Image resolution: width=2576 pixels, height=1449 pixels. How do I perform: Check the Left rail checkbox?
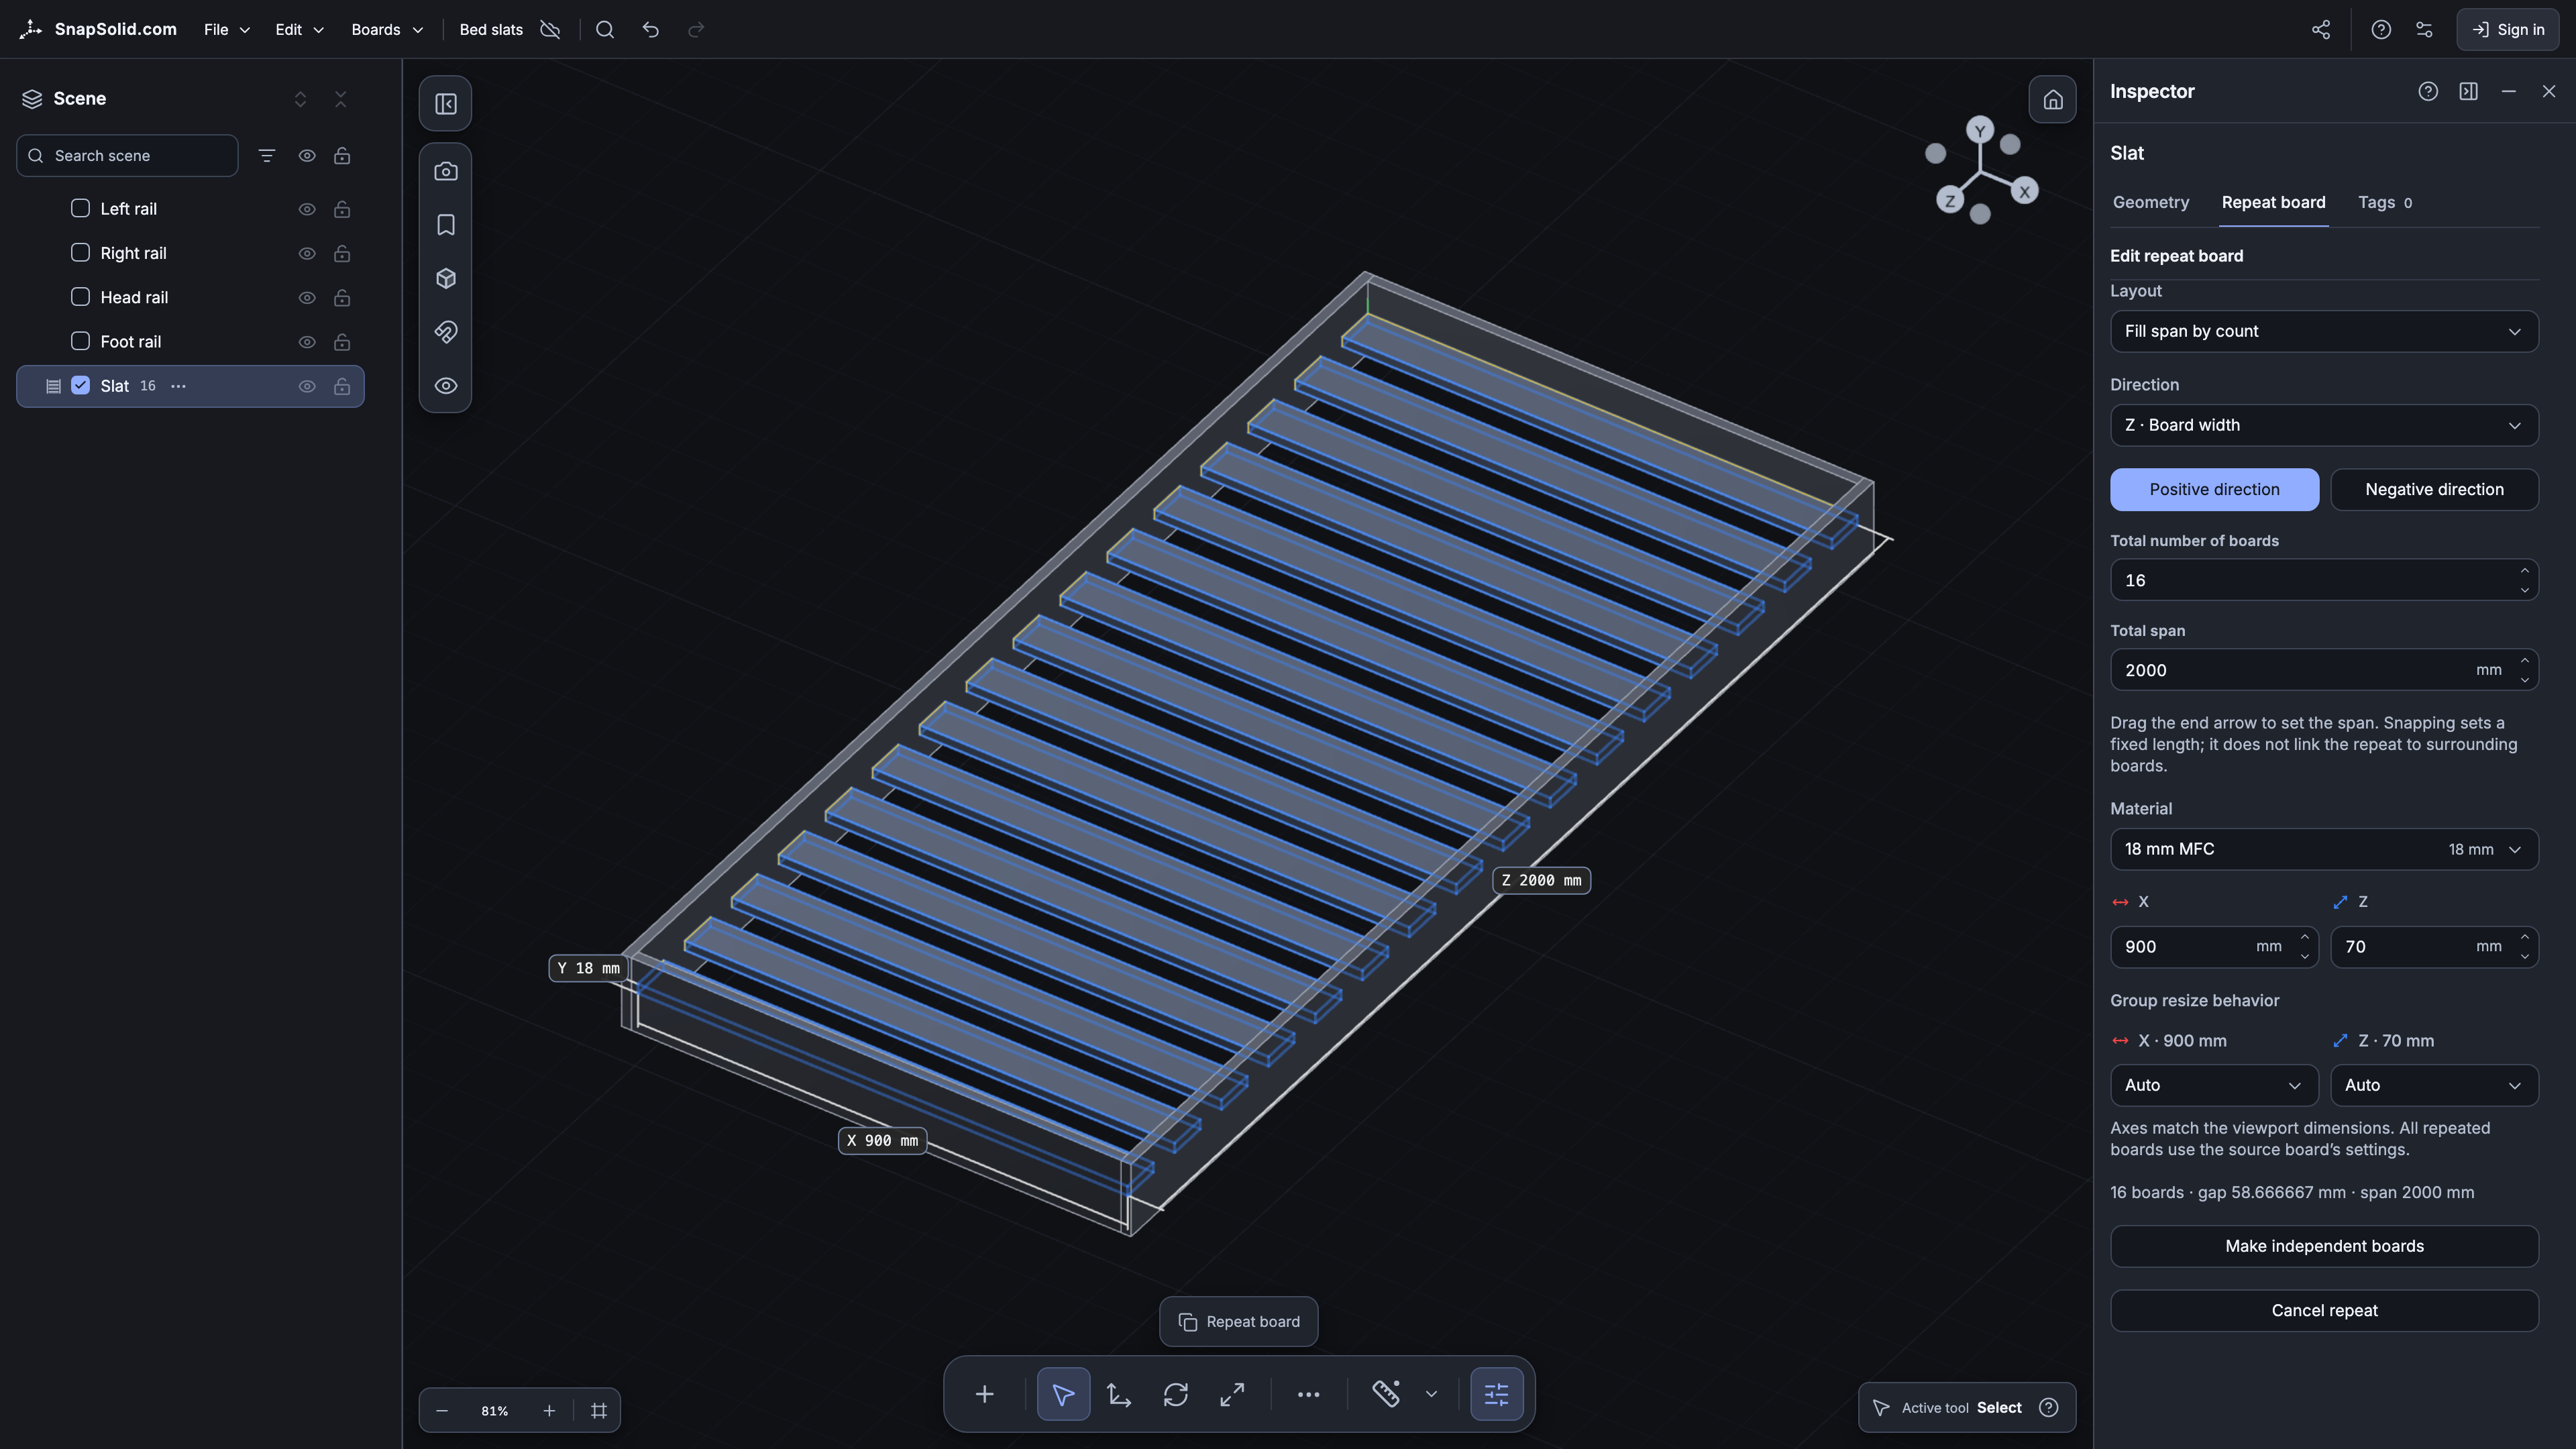(81, 208)
